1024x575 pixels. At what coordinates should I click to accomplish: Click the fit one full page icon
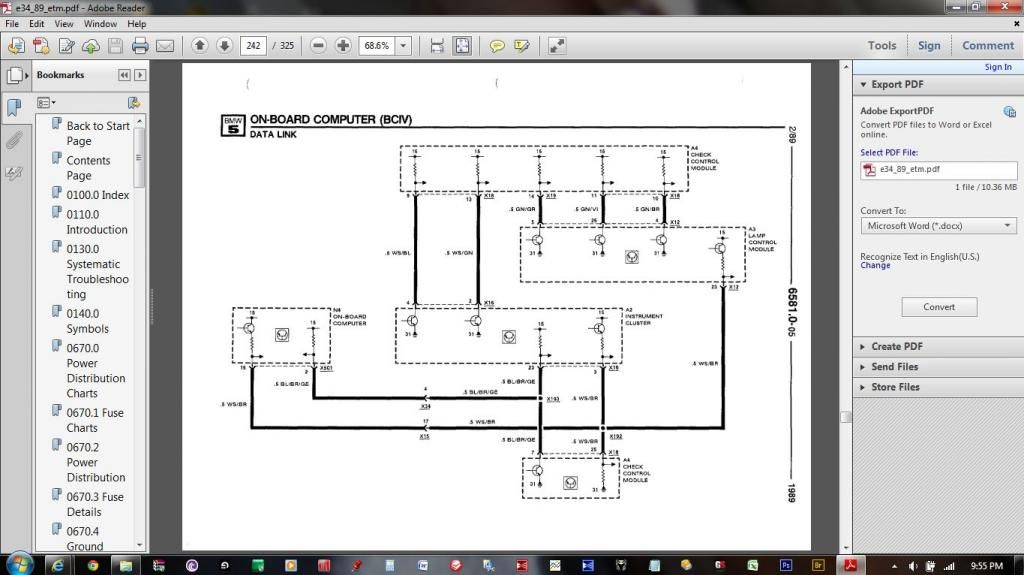(462, 46)
